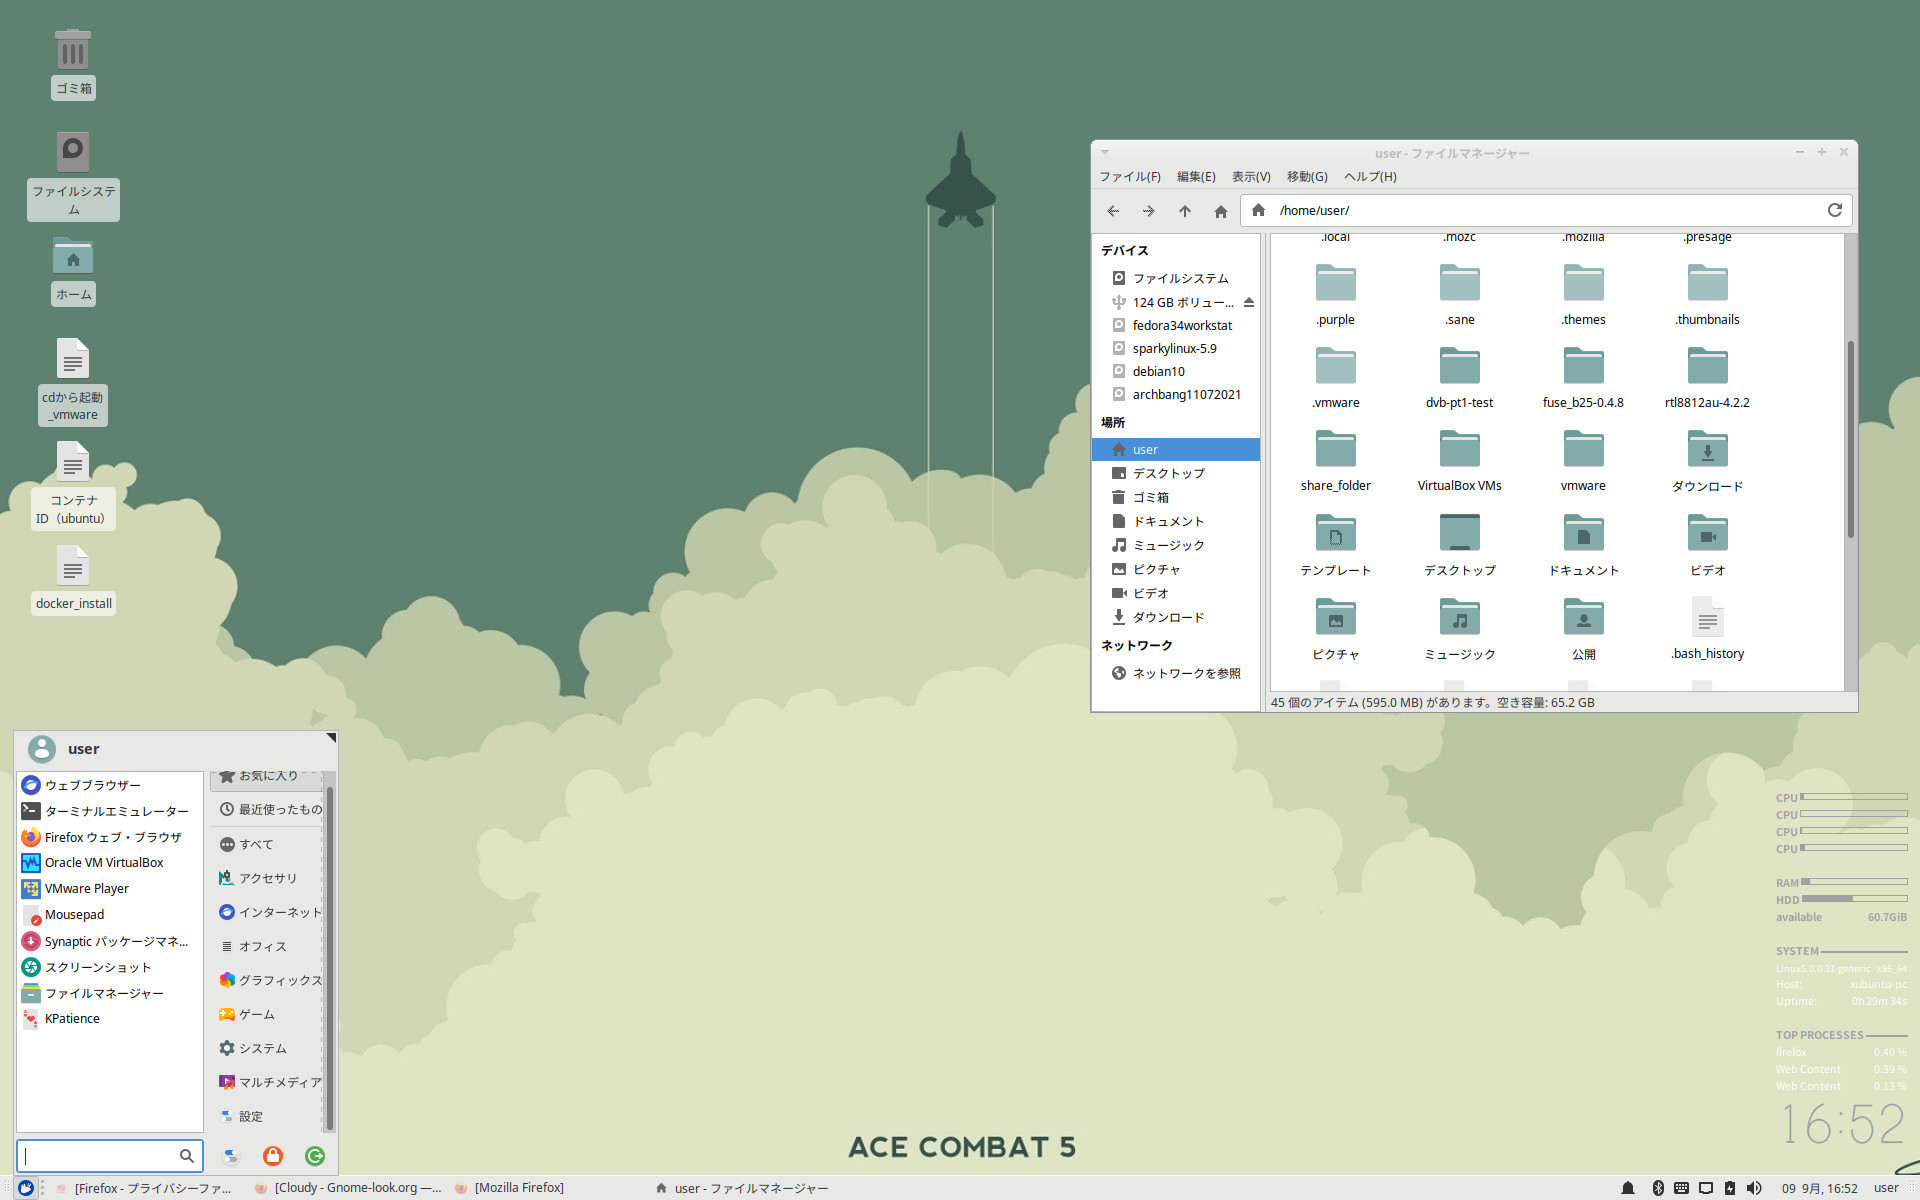This screenshot has width=1920, height=1200.
Task: Lock the screen from Whisker menu
Action: [272, 1156]
